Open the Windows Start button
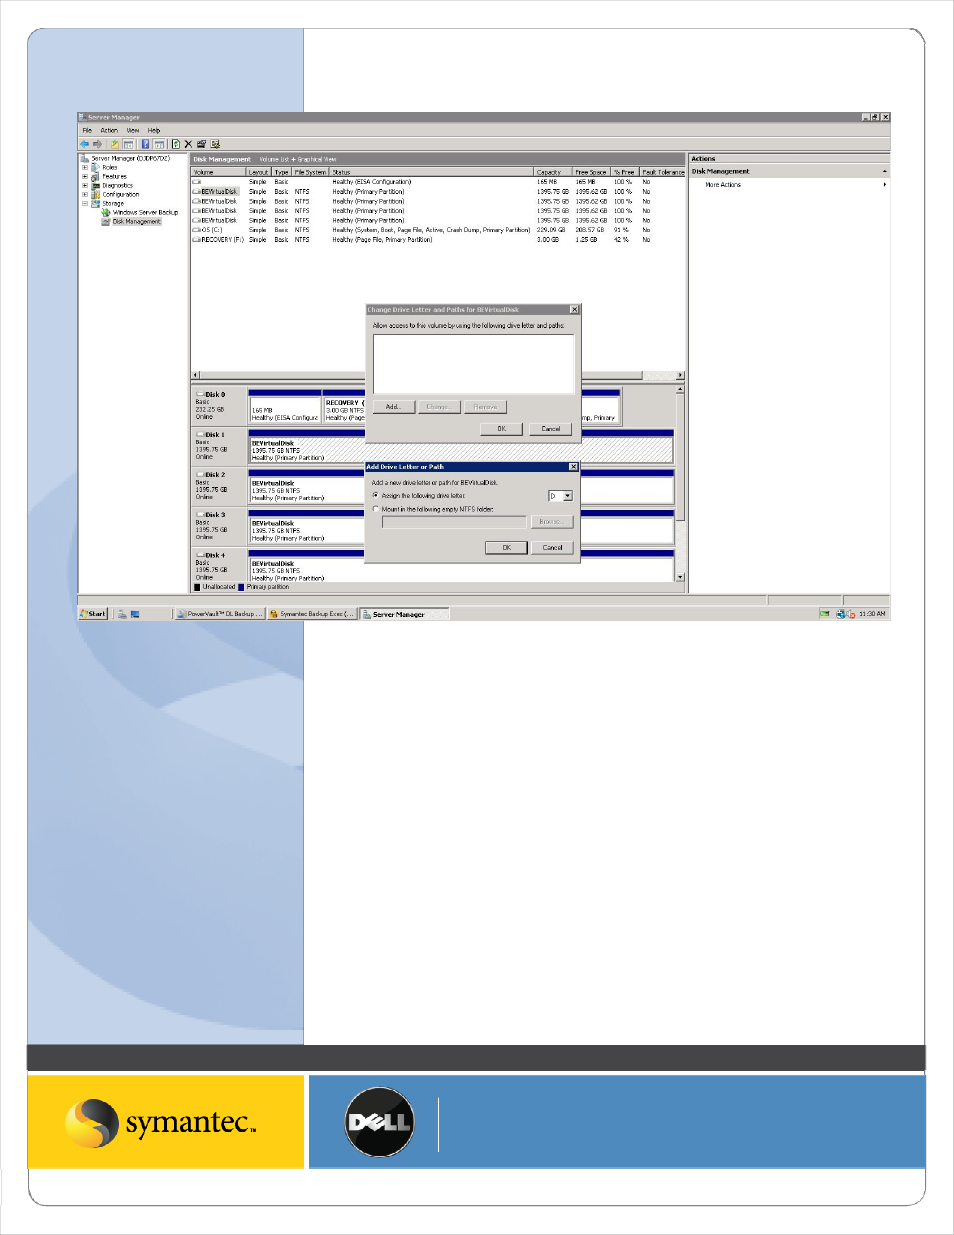 tap(93, 614)
